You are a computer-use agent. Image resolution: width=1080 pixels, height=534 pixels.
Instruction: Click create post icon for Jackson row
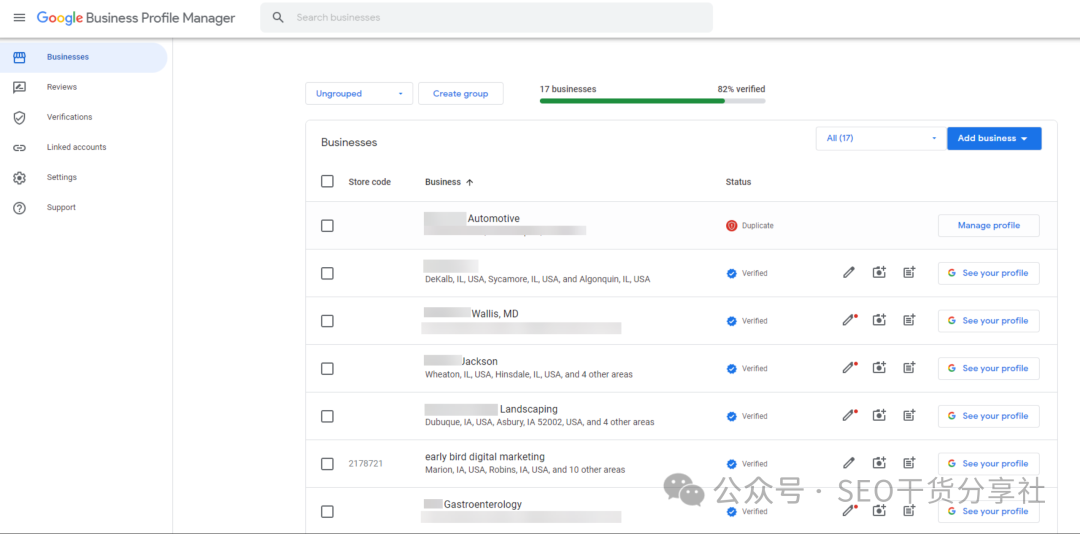click(909, 368)
